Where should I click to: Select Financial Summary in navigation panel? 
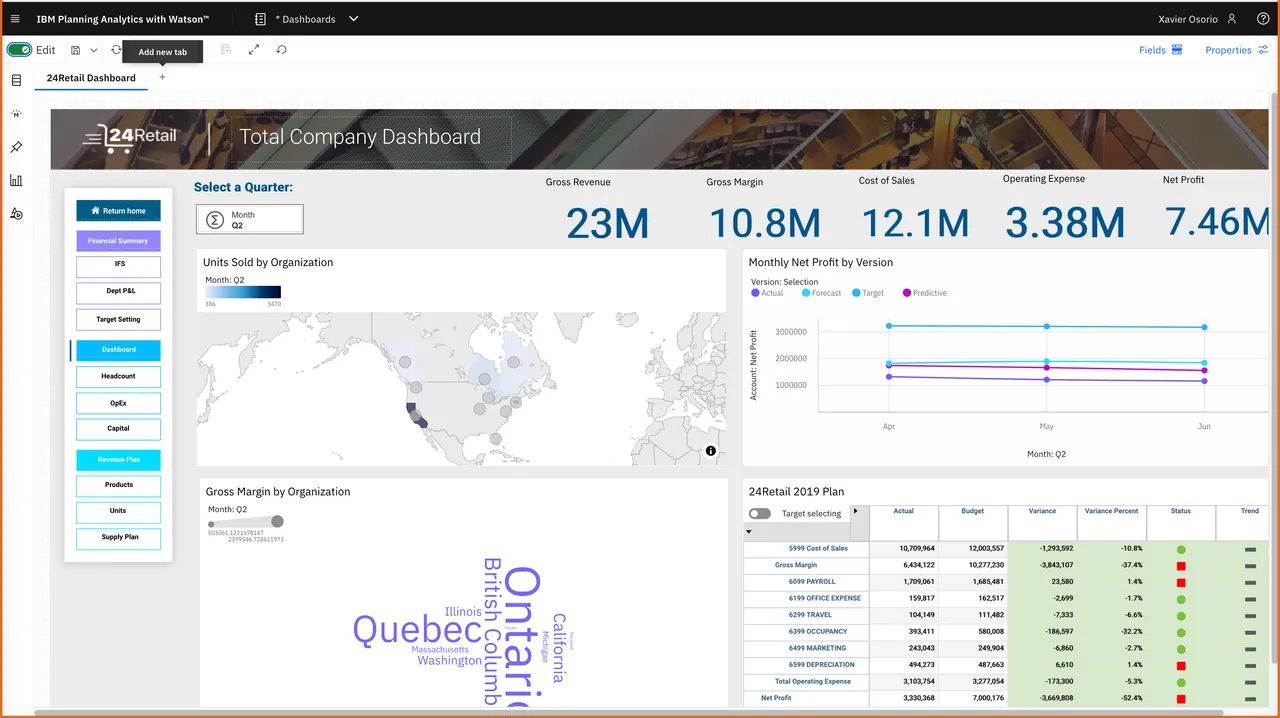[118, 241]
